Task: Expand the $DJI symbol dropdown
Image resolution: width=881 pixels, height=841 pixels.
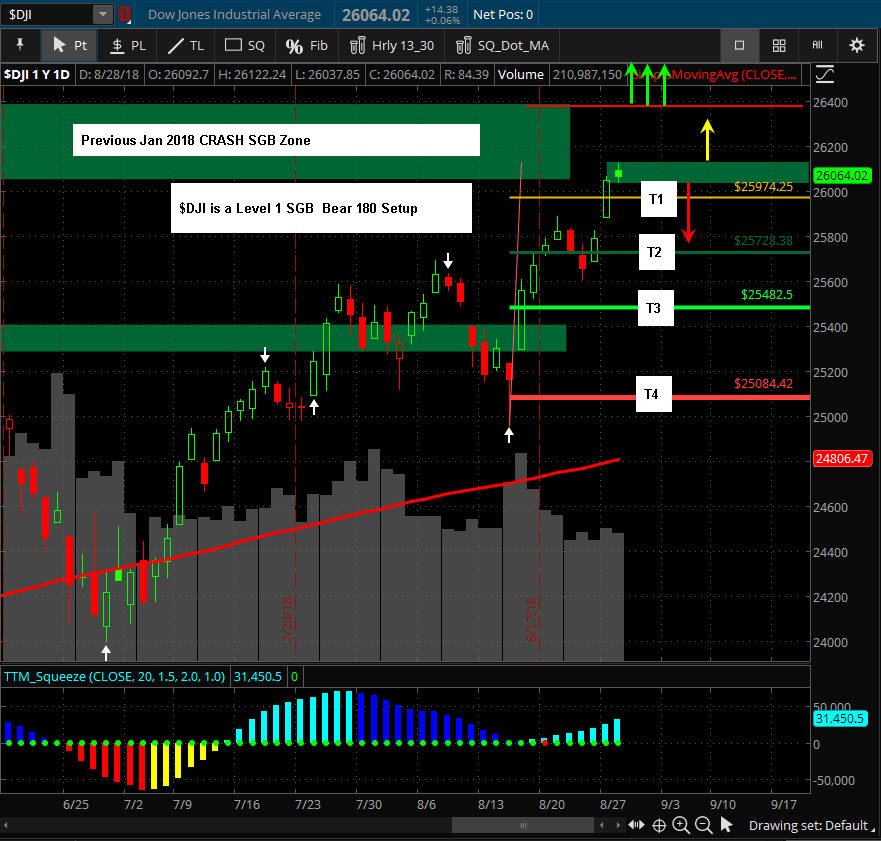Action: (x=103, y=15)
